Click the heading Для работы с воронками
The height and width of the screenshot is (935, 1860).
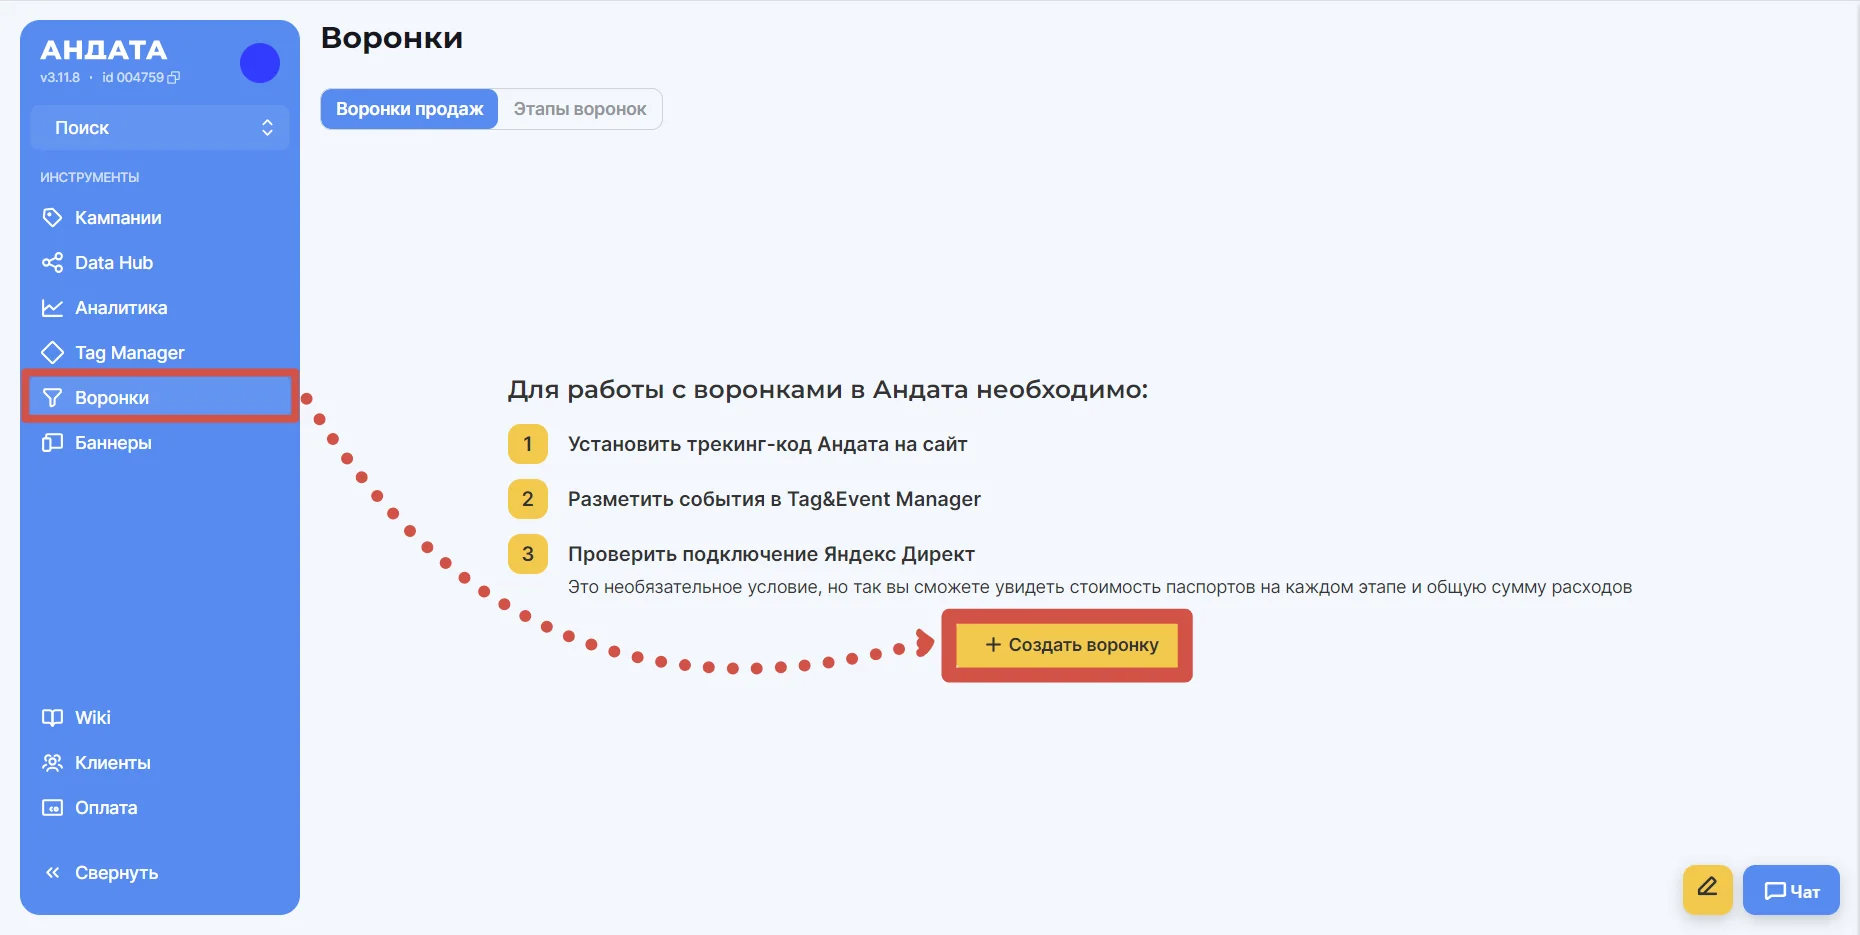[x=828, y=389]
